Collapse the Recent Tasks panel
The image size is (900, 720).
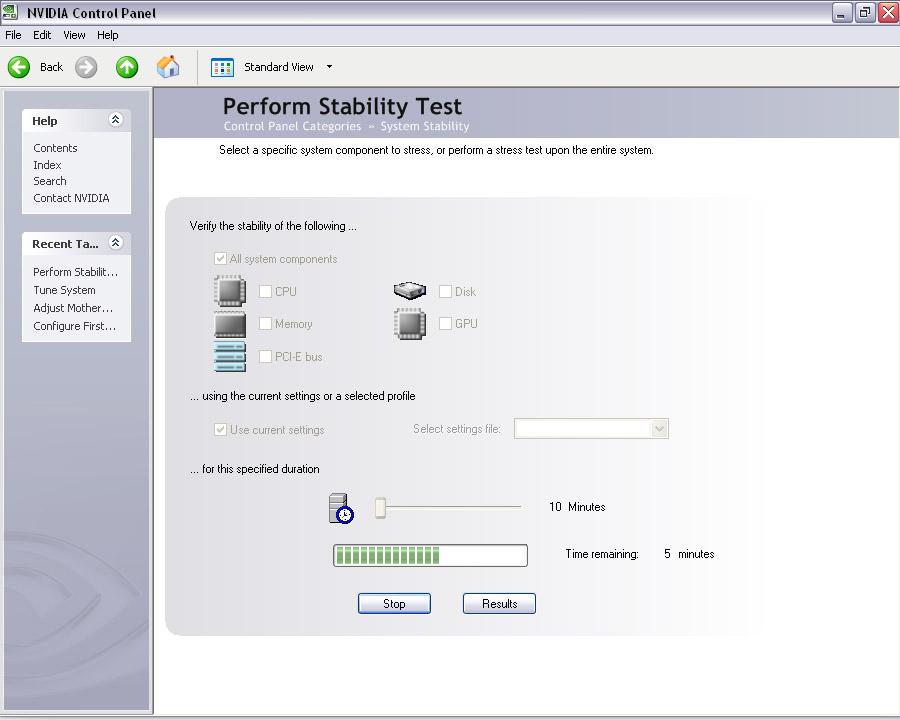pyautogui.click(x=115, y=242)
